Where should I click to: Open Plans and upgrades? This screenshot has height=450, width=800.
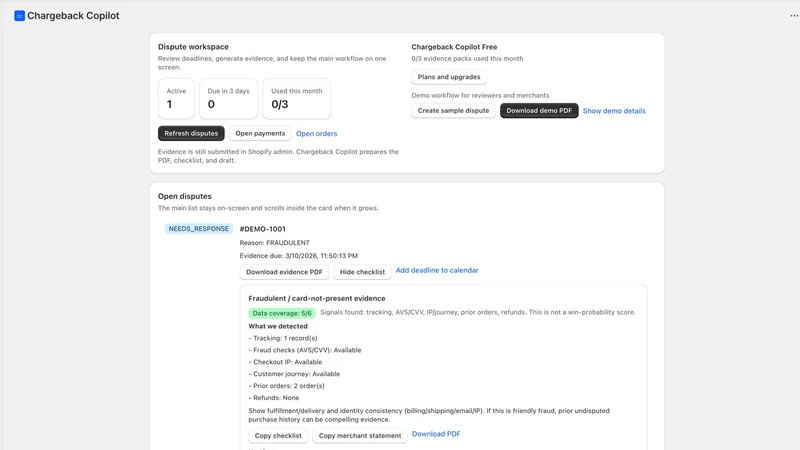449,77
